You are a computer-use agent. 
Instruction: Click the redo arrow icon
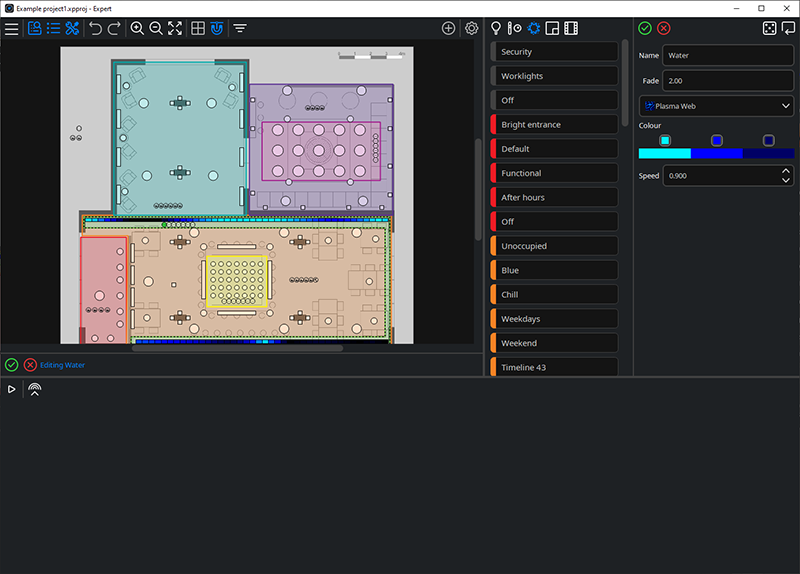pyautogui.click(x=114, y=29)
